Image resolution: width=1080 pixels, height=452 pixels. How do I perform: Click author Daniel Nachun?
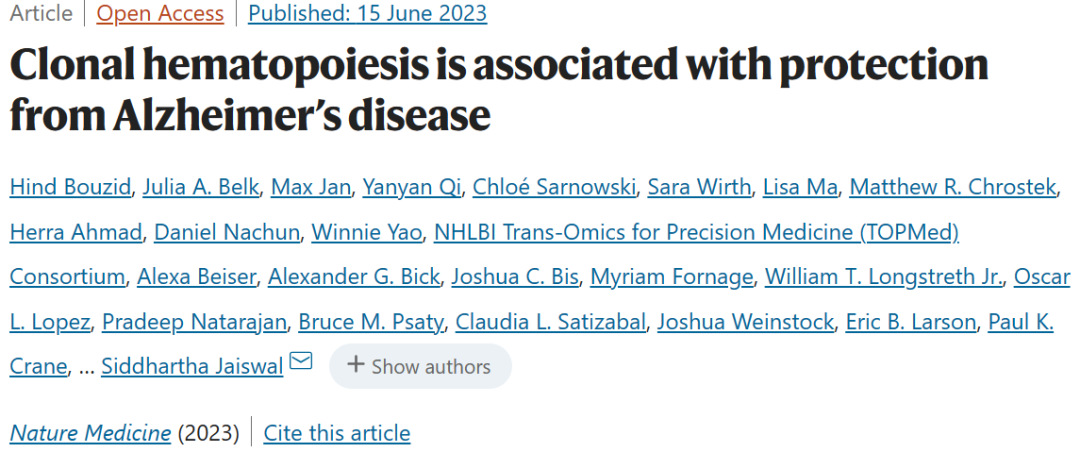(226, 232)
